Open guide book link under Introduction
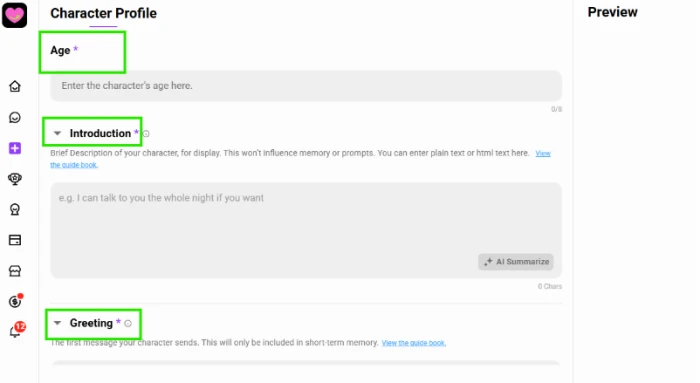 pos(543,154)
